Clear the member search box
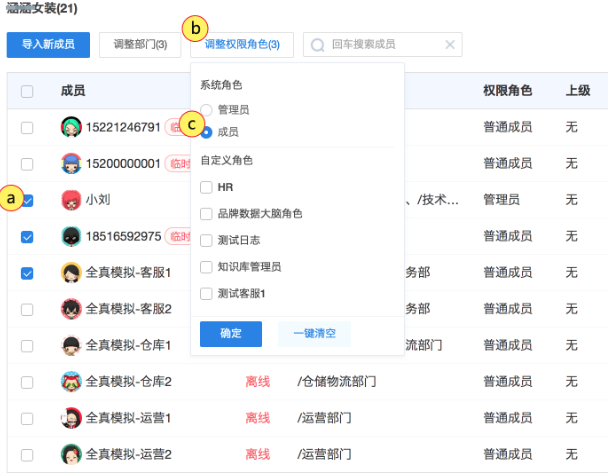Image resolution: width=614 pixels, height=474 pixels. [450, 45]
